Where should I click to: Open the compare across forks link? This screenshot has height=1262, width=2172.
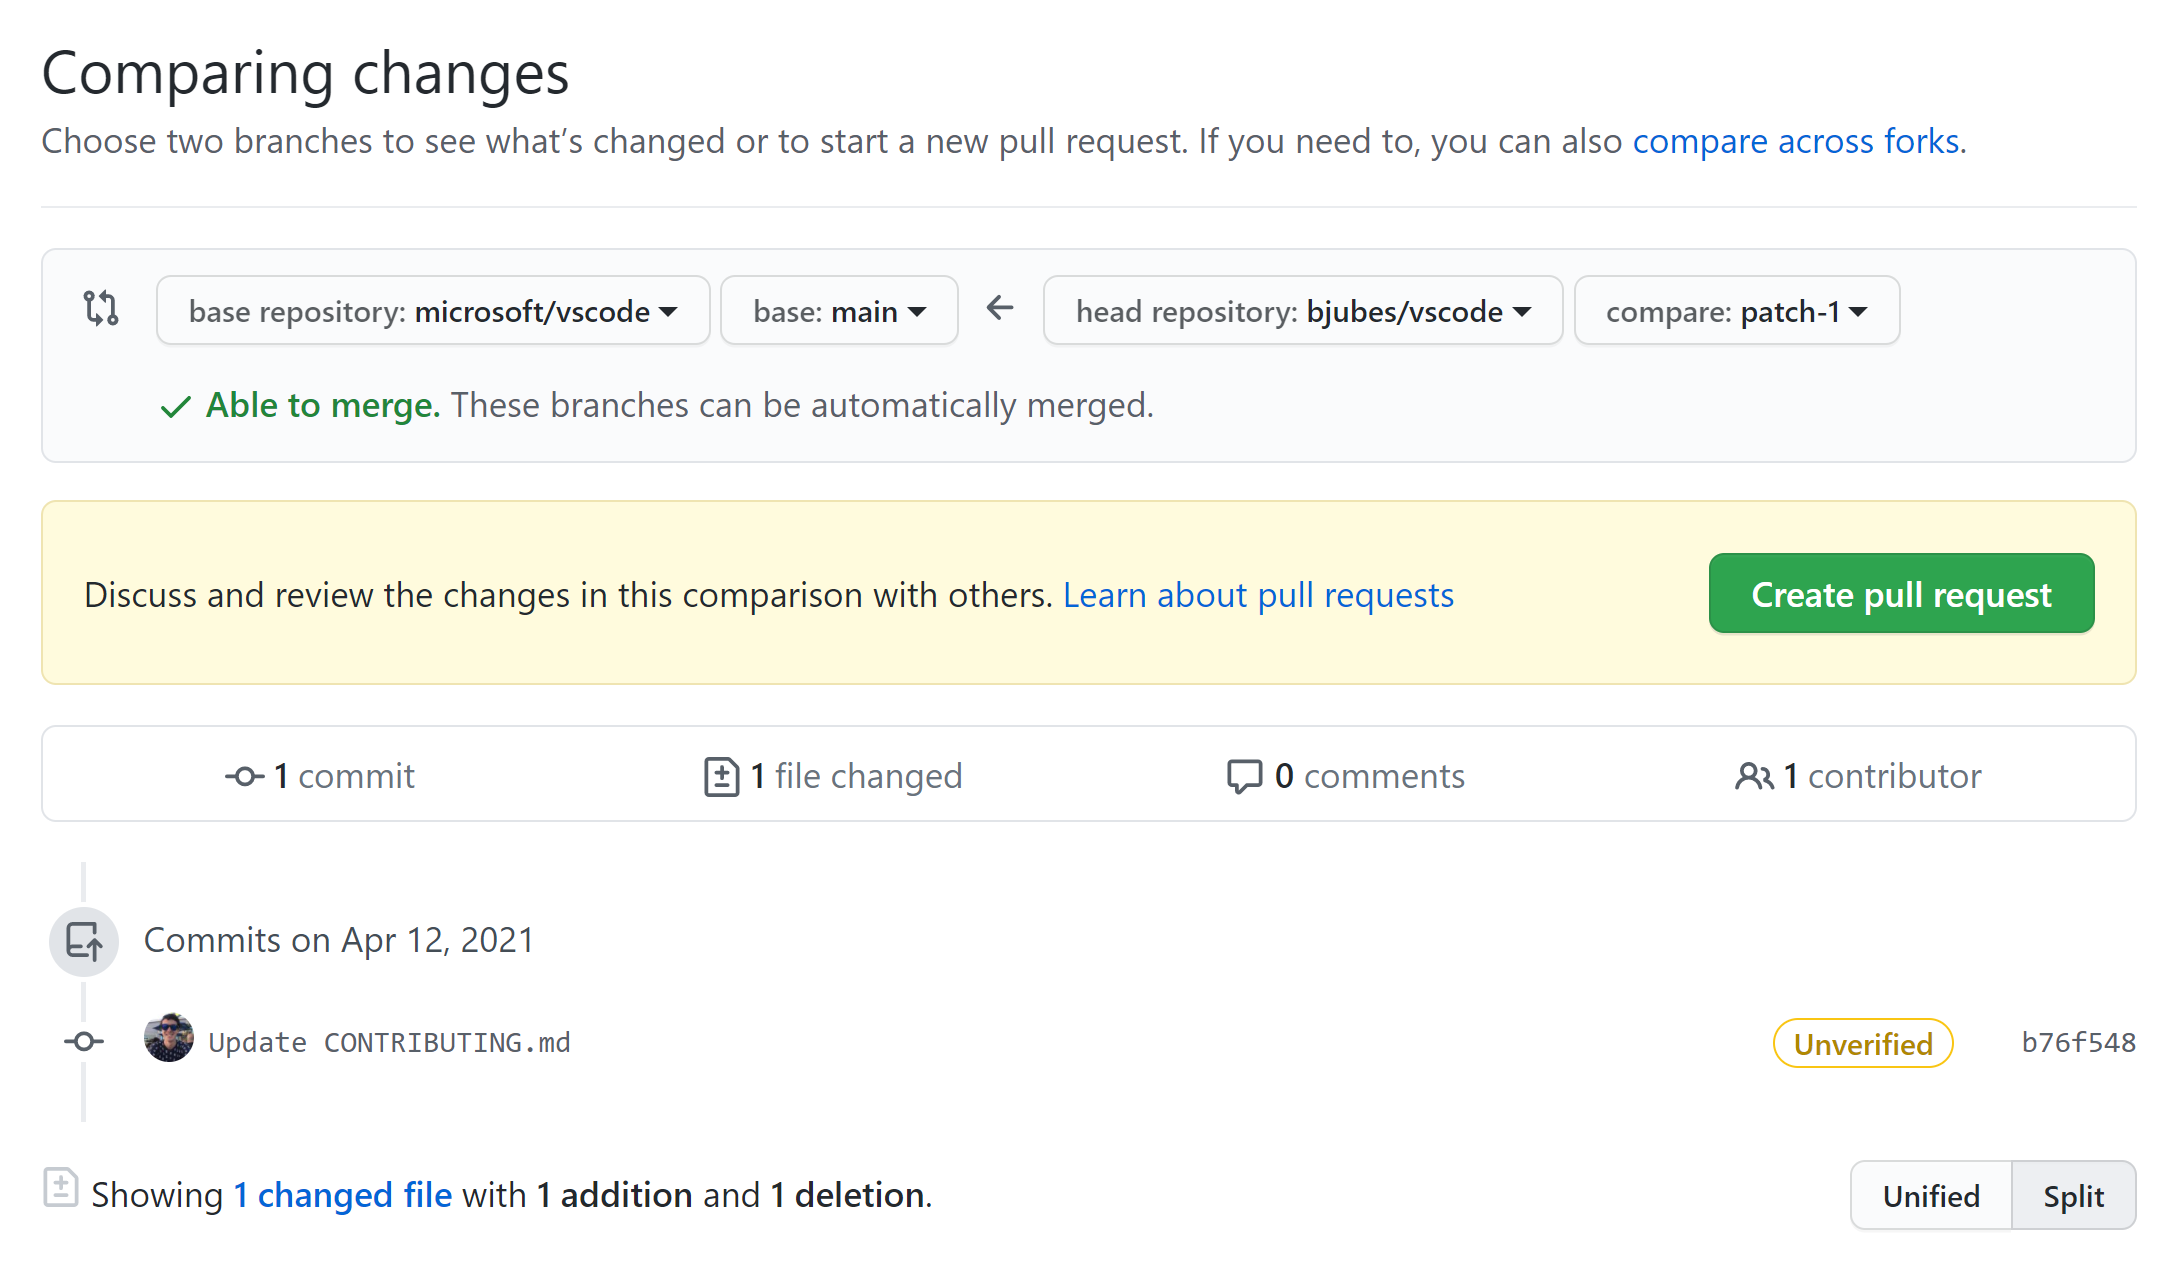click(1796, 141)
